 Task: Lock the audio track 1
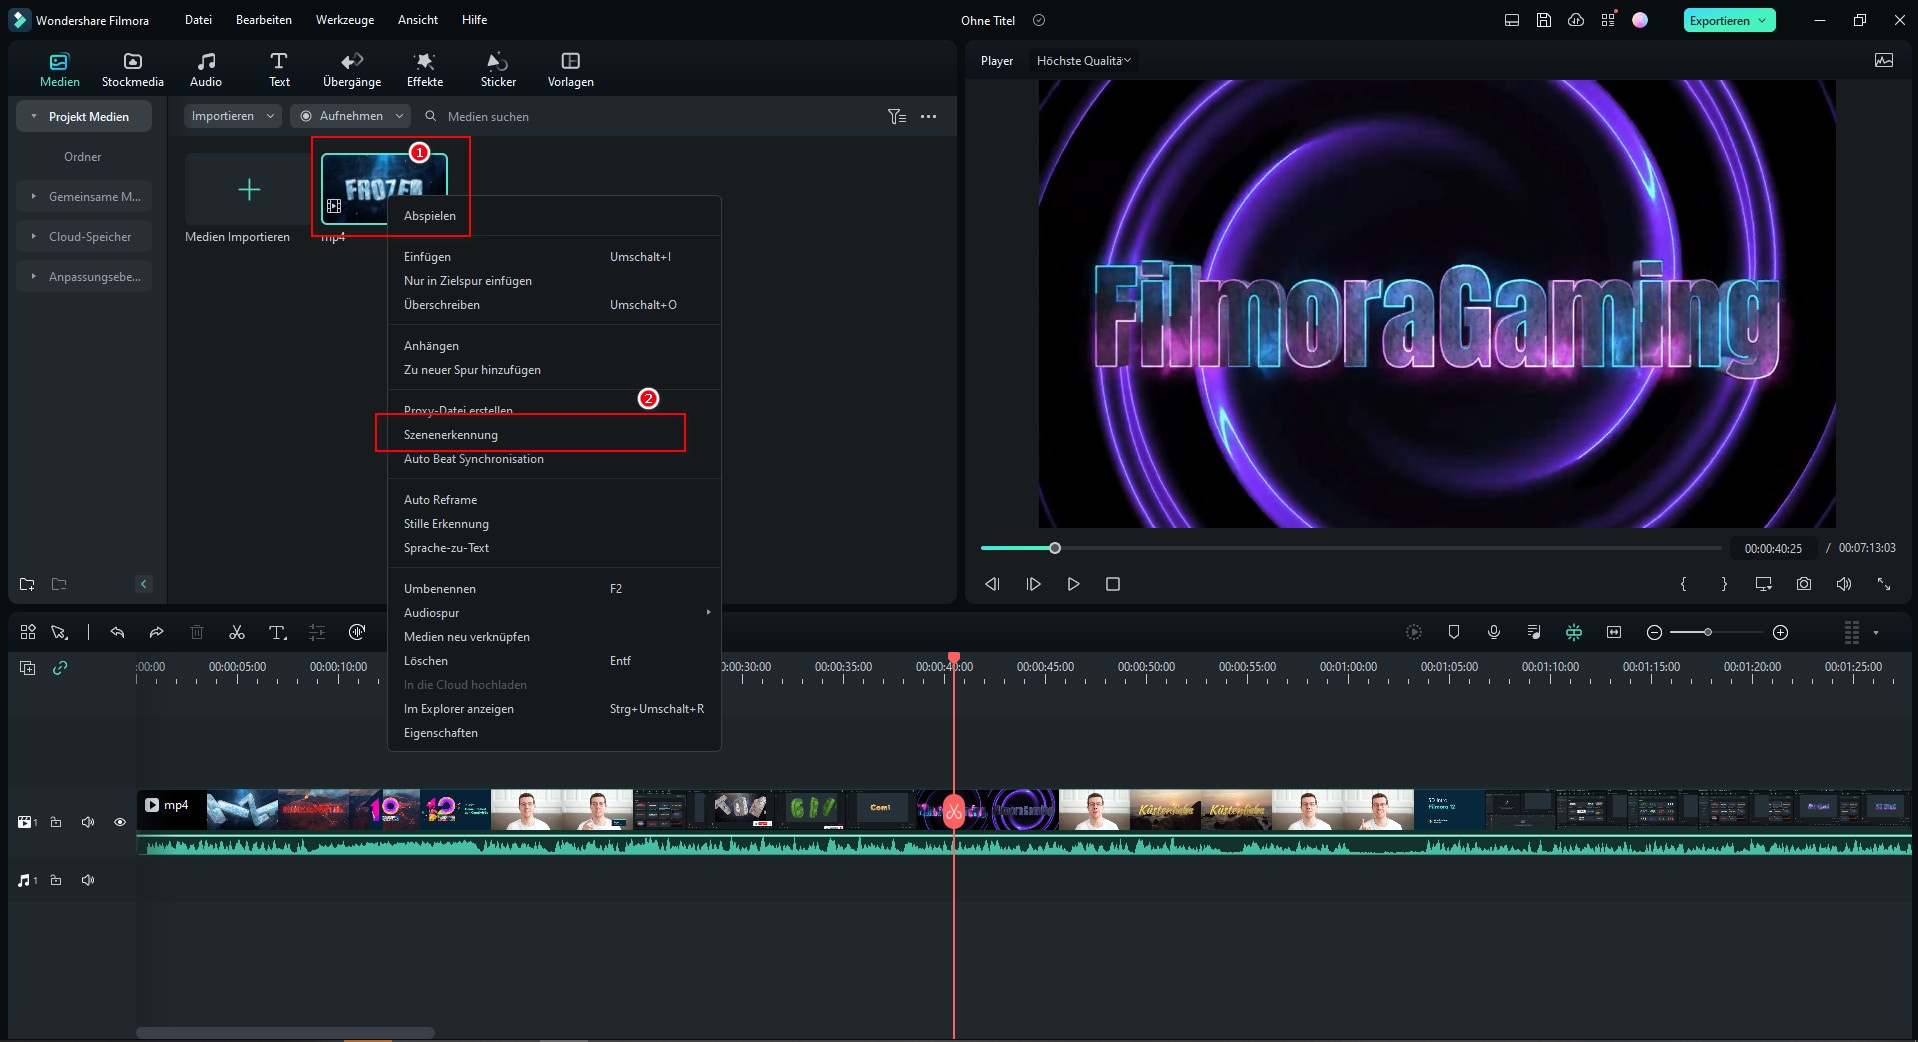pos(56,880)
